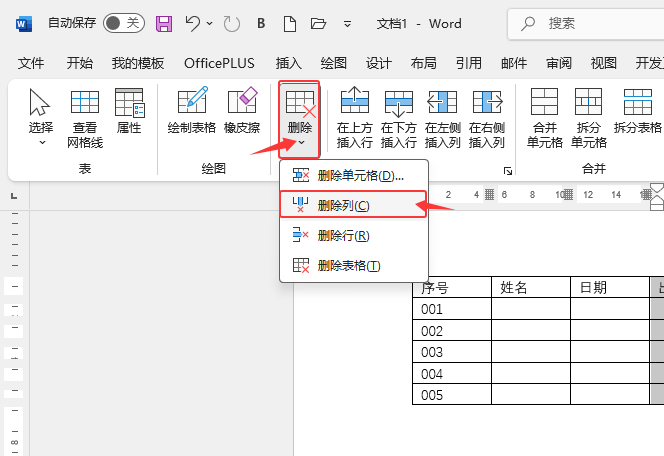Toggle the AutoSave switch

pyautogui.click(x=124, y=23)
